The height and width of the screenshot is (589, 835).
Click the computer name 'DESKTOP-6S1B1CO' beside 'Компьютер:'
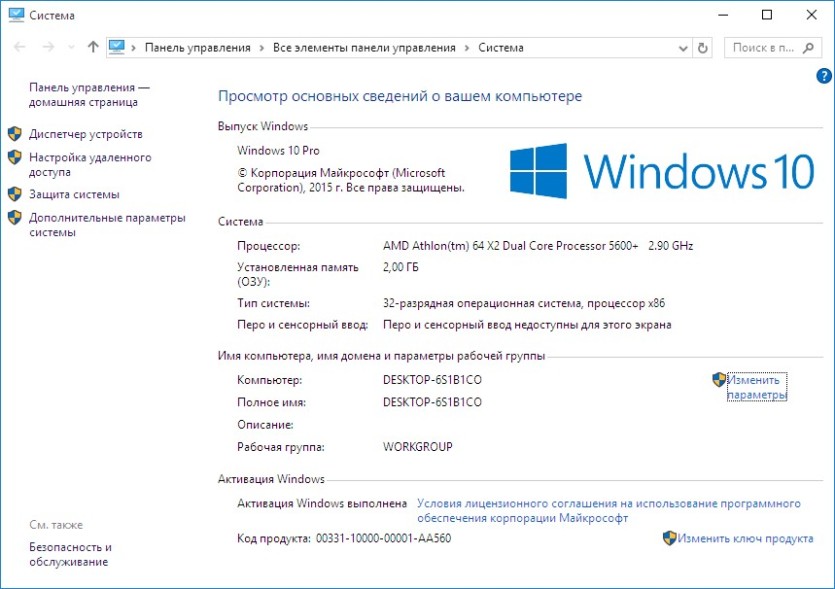[x=432, y=380]
